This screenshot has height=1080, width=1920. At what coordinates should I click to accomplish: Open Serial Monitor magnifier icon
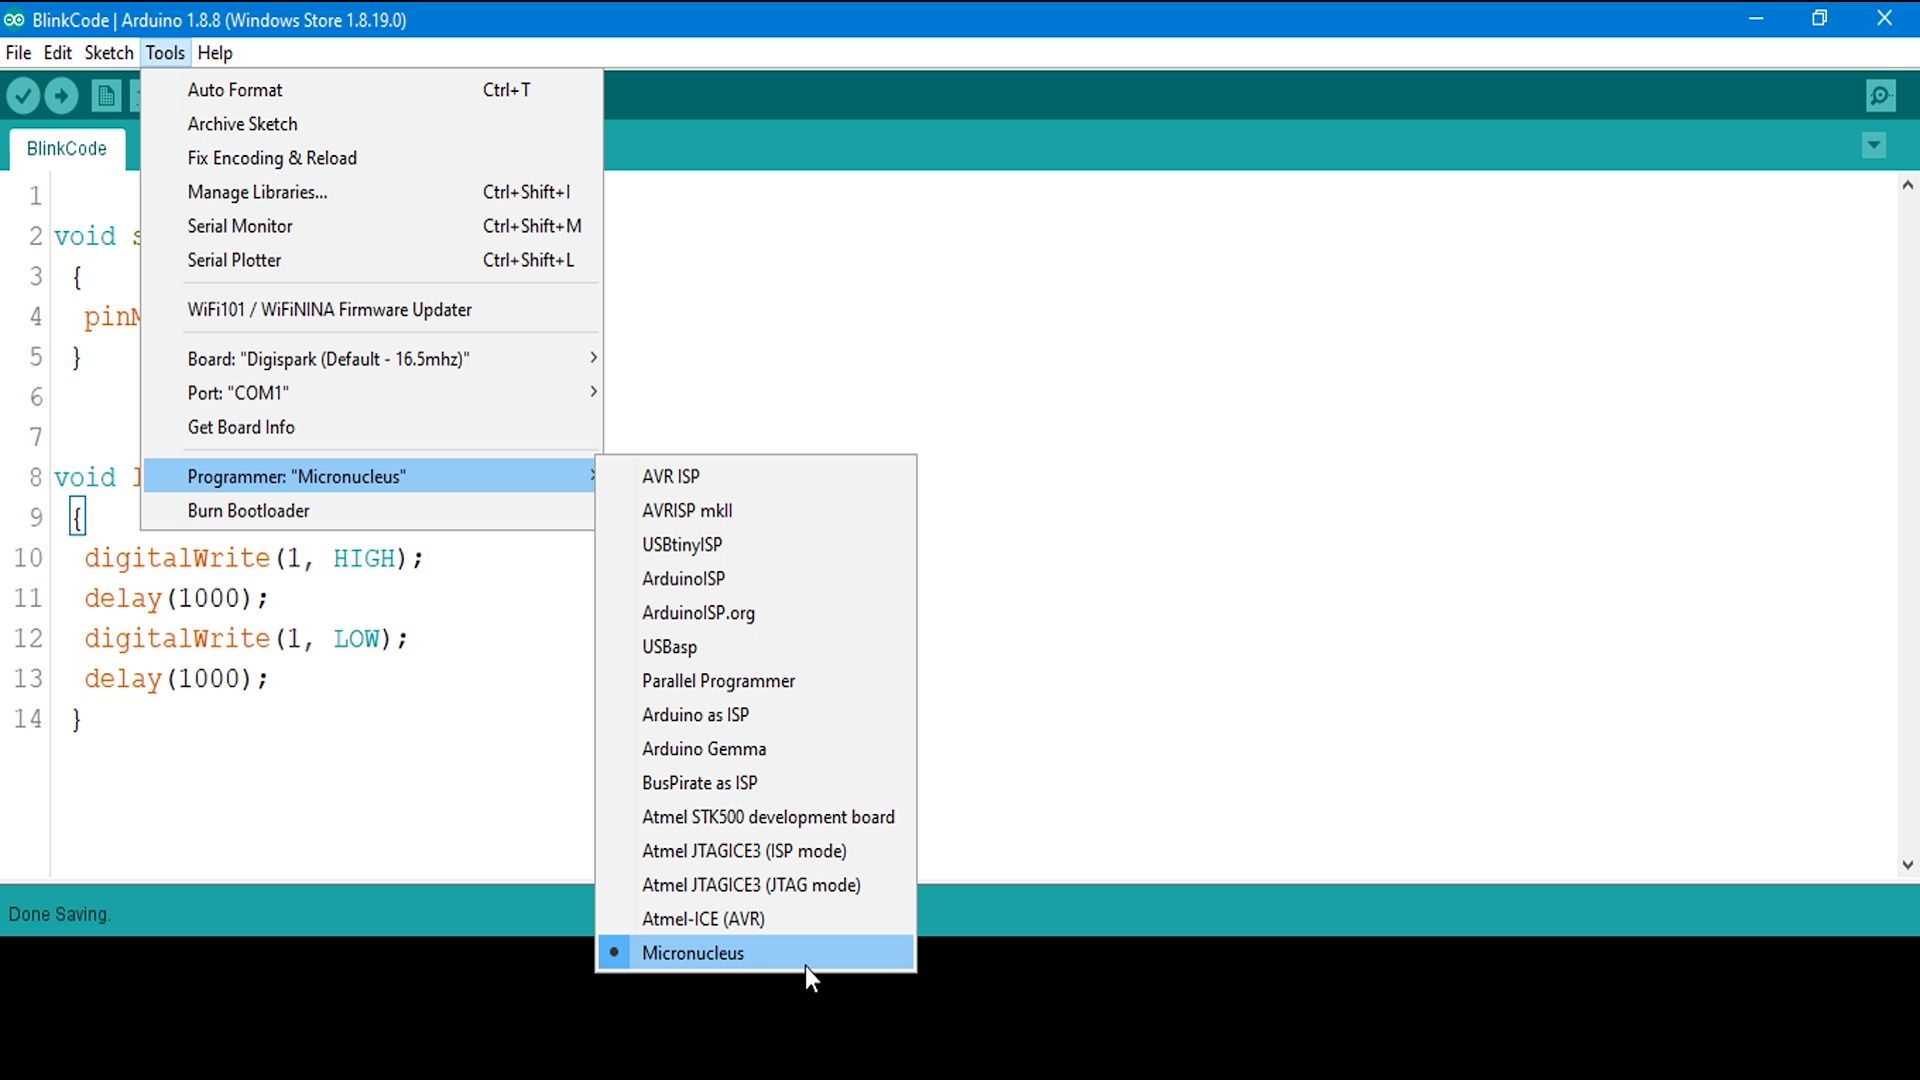pyautogui.click(x=1881, y=96)
